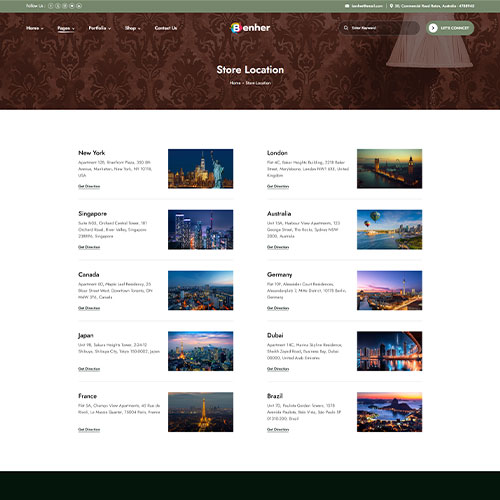The height and width of the screenshot is (500, 500).
Task: Click the arrow circle in Let's Connect button
Action: point(433,28)
